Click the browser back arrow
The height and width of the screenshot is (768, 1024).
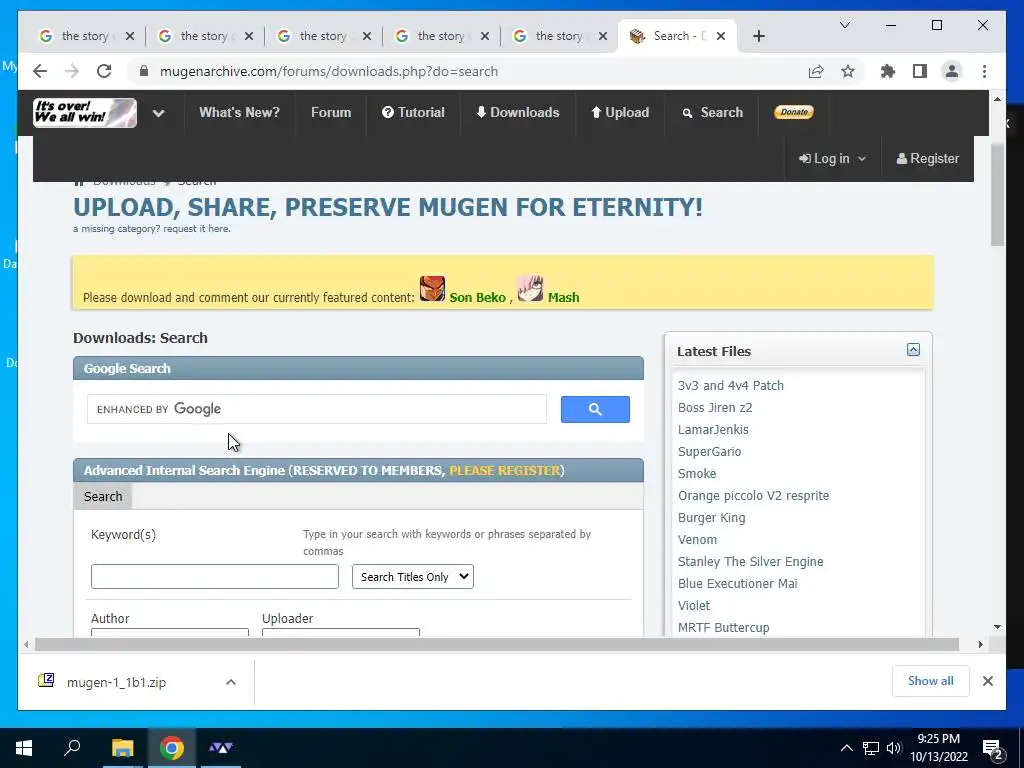(40, 71)
